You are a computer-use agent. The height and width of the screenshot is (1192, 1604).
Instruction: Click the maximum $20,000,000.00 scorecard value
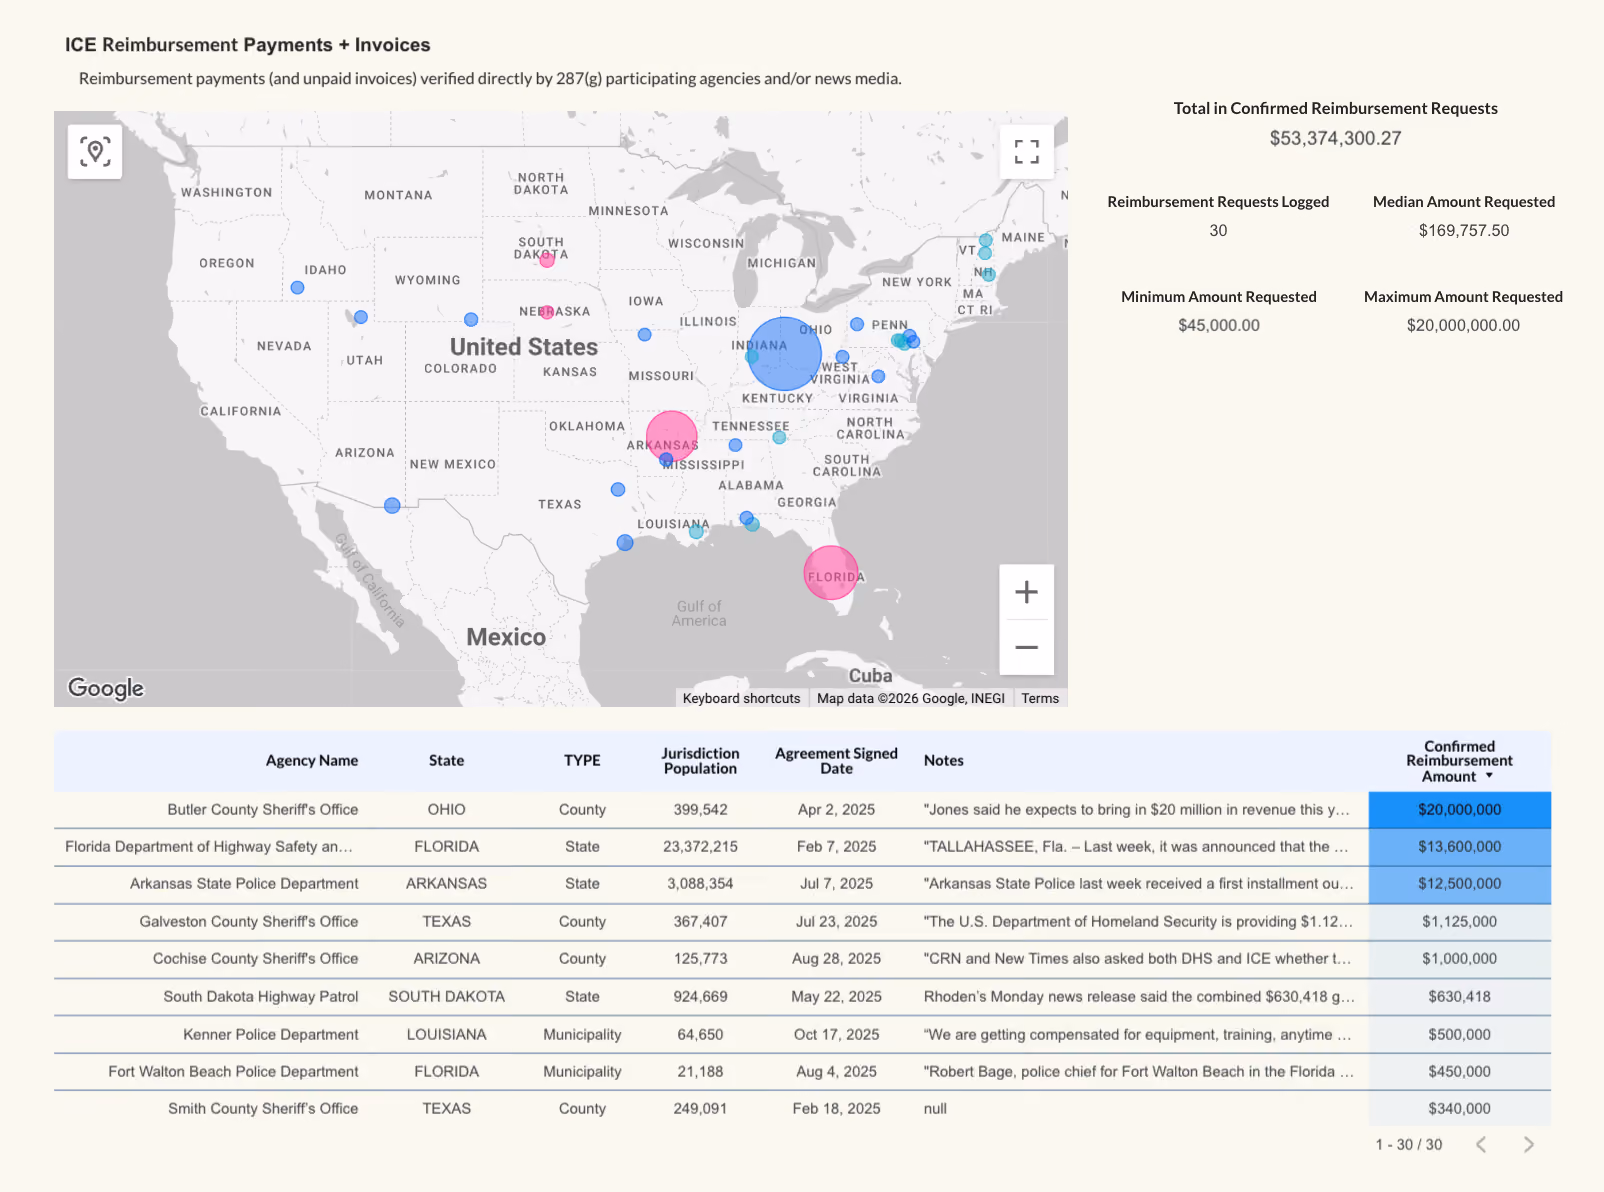coord(1462,326)
